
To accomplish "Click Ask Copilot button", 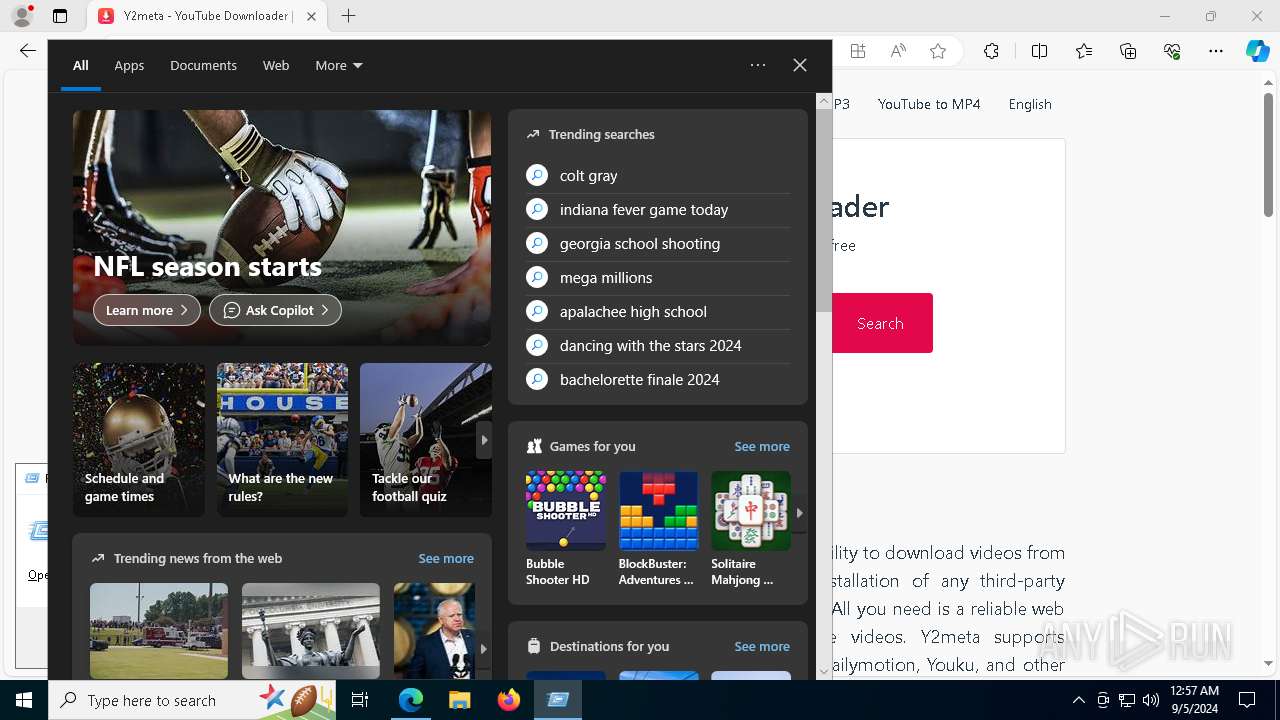I will click(x=275, y=310).
